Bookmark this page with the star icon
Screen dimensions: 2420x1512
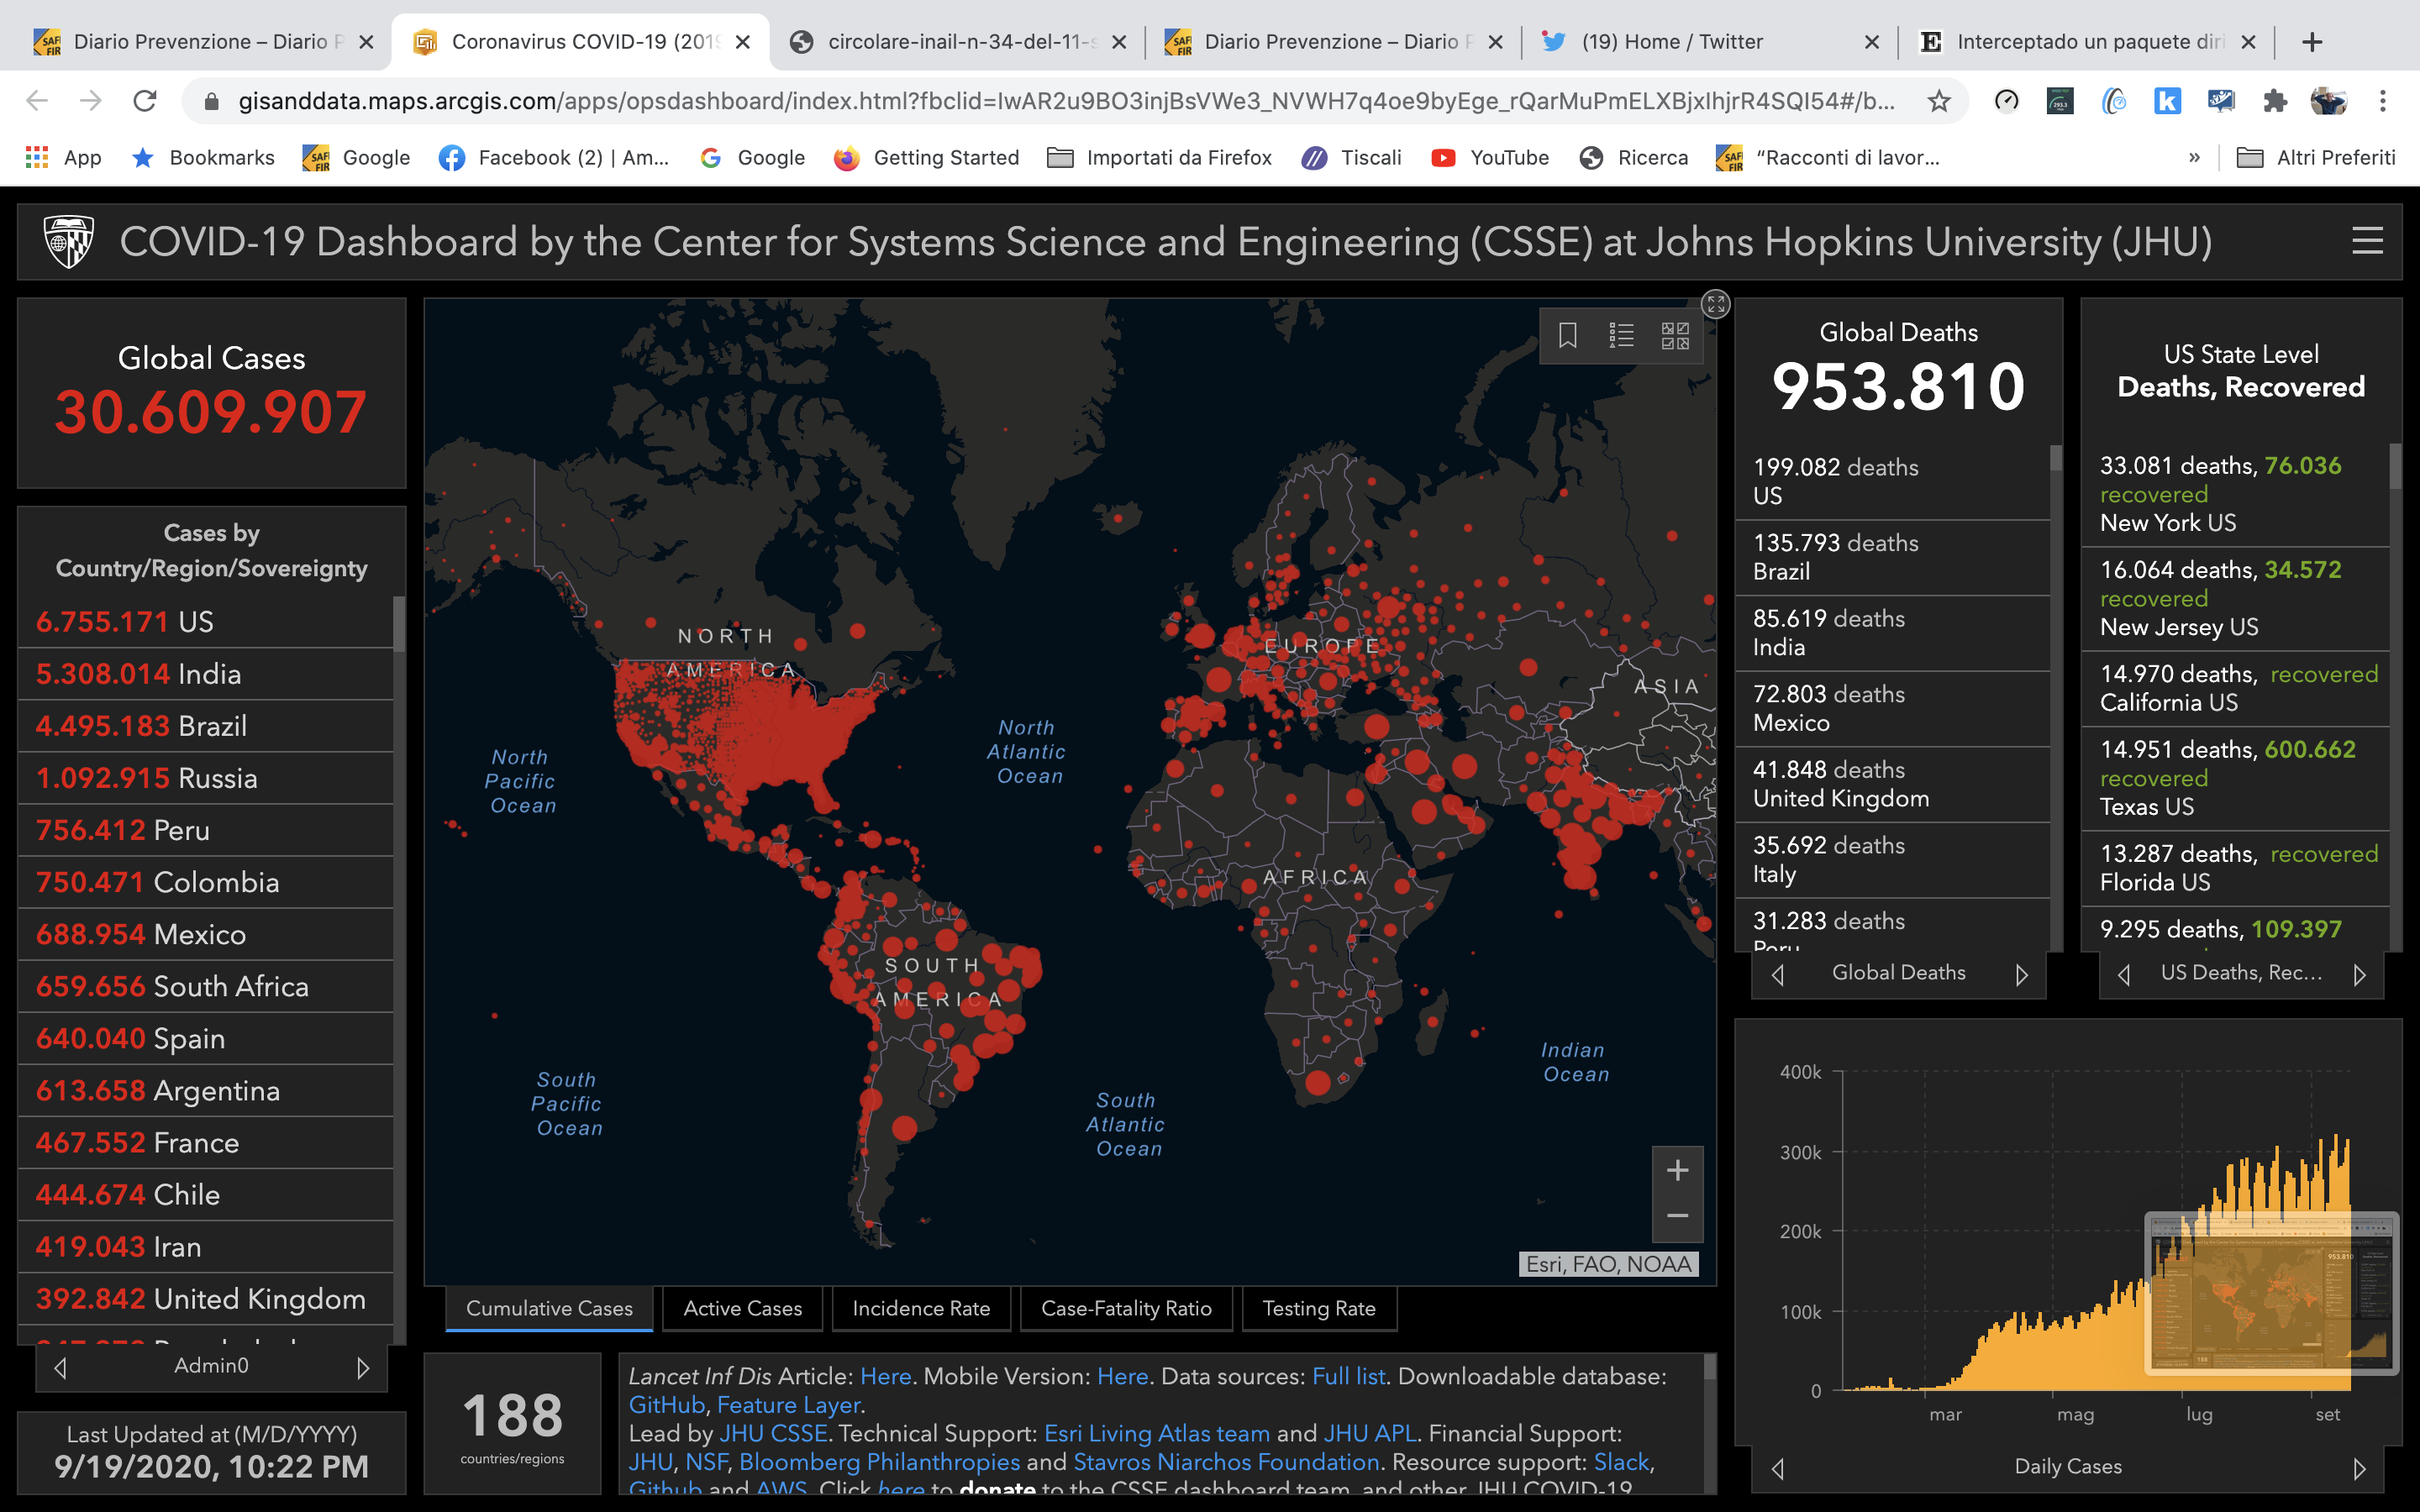1939,101
